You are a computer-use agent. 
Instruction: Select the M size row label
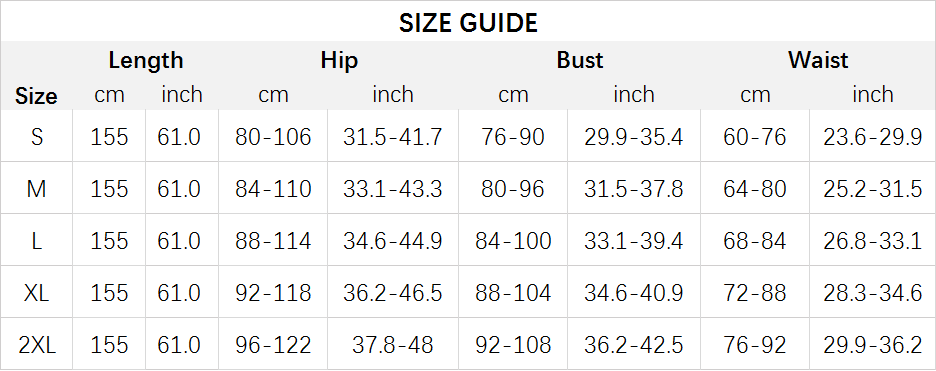(36, 189)
